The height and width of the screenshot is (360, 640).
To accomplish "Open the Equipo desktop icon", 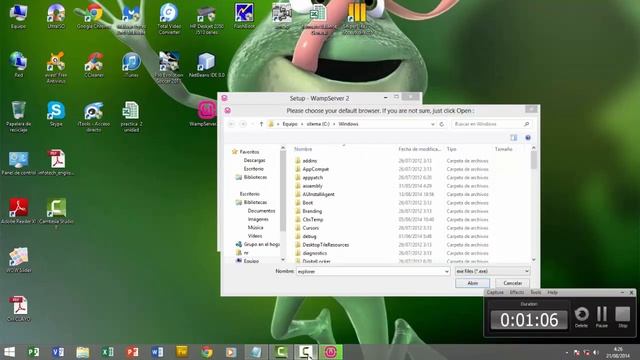I will tap(18, 16).
